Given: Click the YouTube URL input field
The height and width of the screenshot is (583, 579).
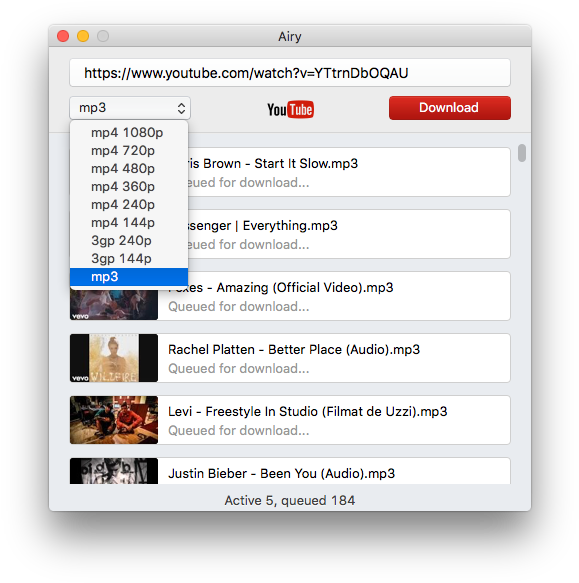Looking at the screenshot, I should point(290,73).
